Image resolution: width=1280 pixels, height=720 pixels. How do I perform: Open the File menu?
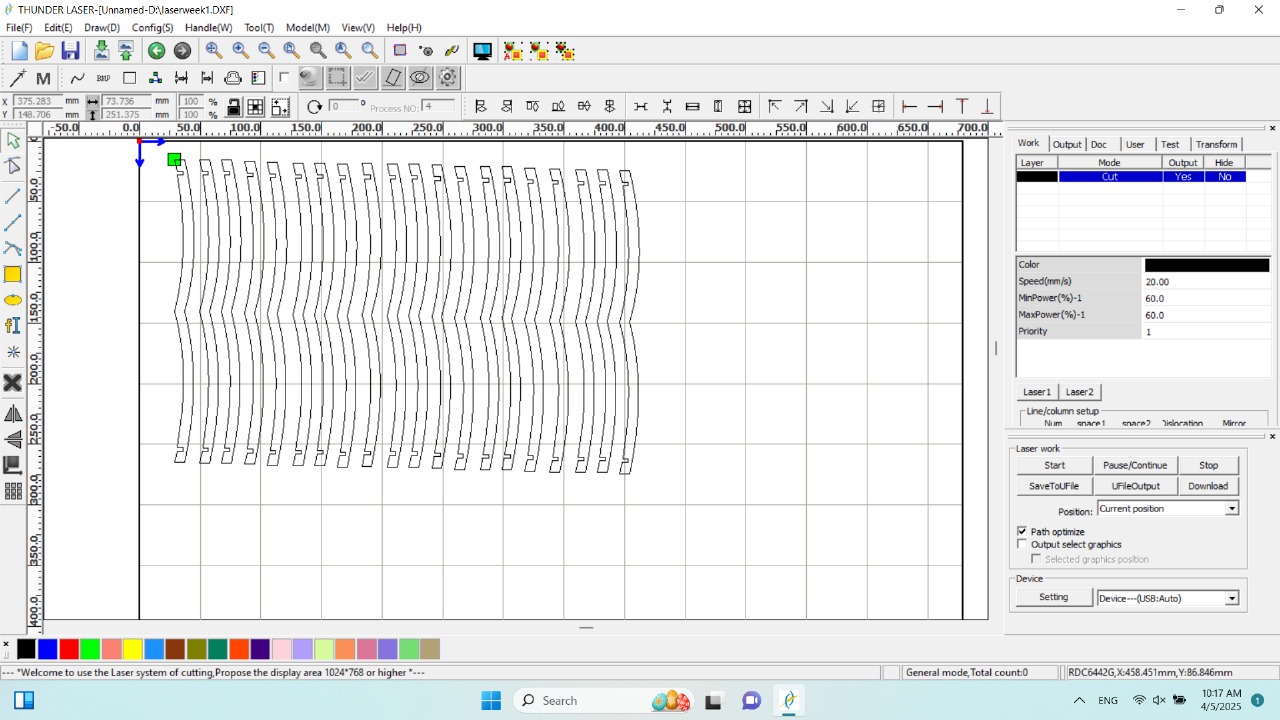(19, 28)
